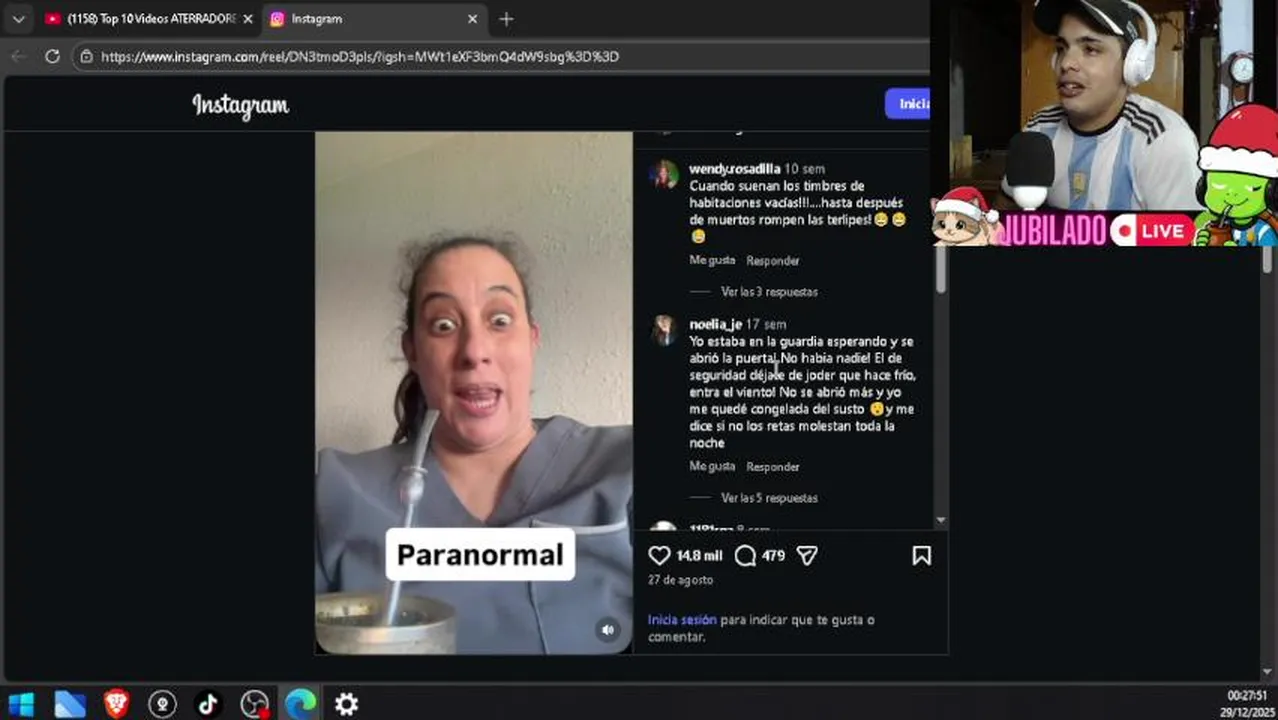
Task: Open the taskbar clock showing 29/12/2025
Action: 1247,704
